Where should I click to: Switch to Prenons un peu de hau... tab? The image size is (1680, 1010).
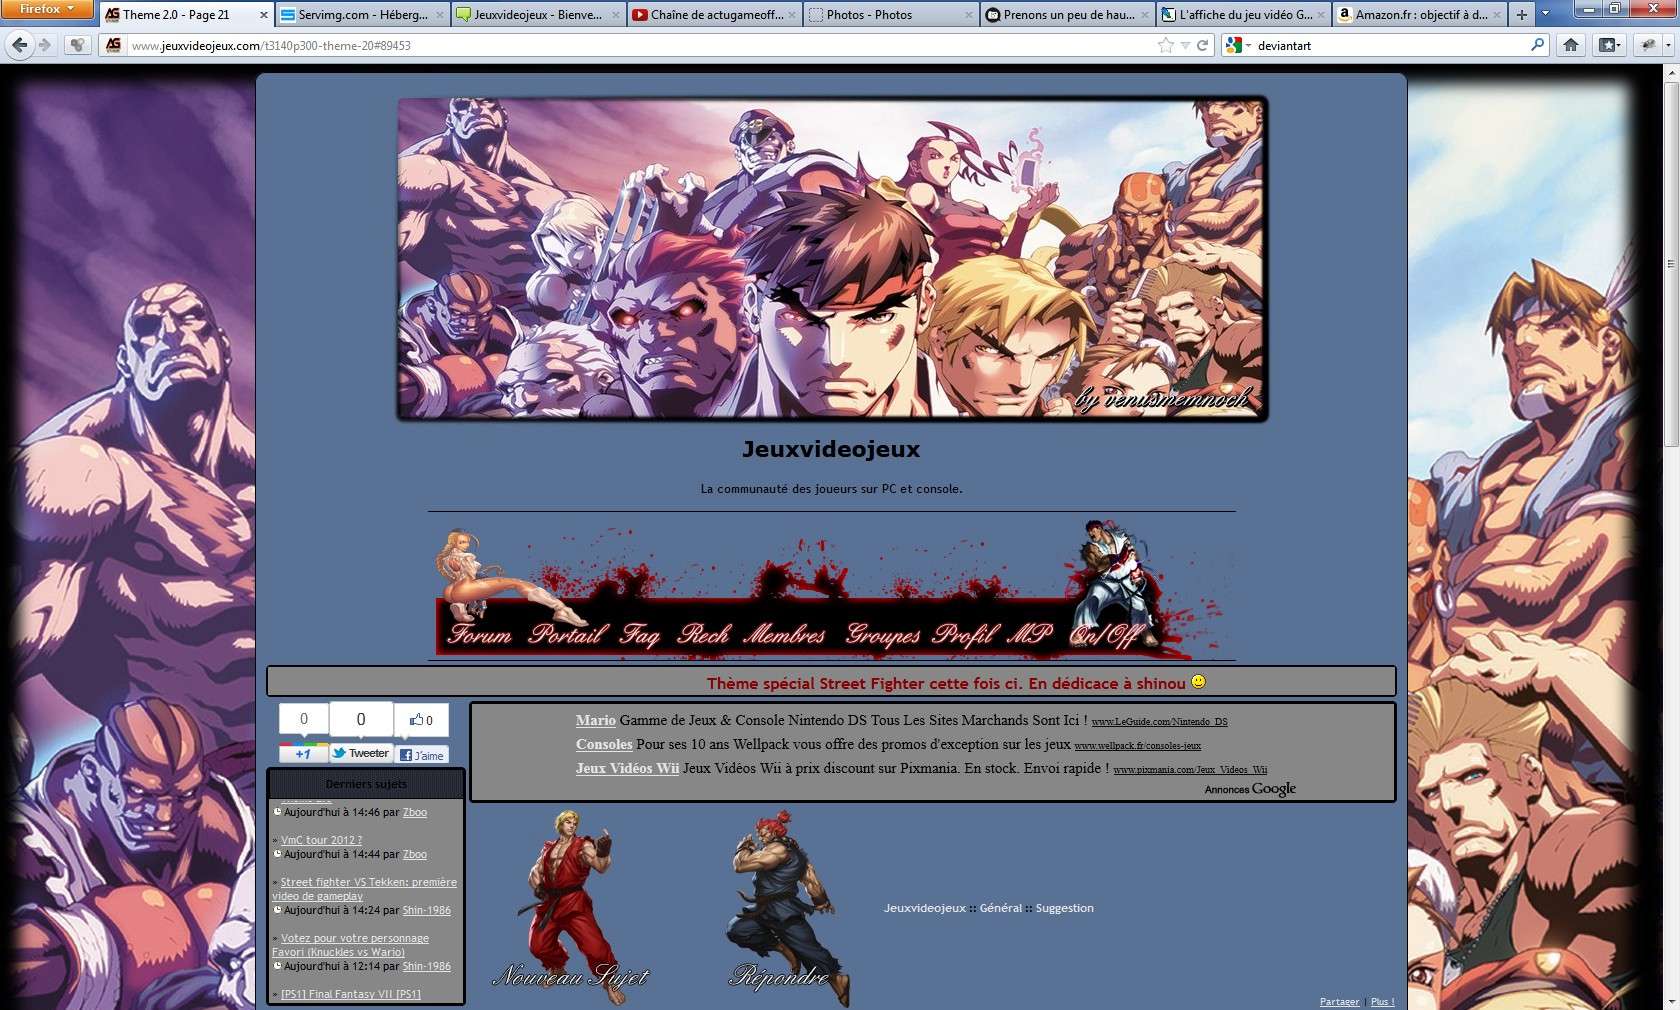point(1066,15)
